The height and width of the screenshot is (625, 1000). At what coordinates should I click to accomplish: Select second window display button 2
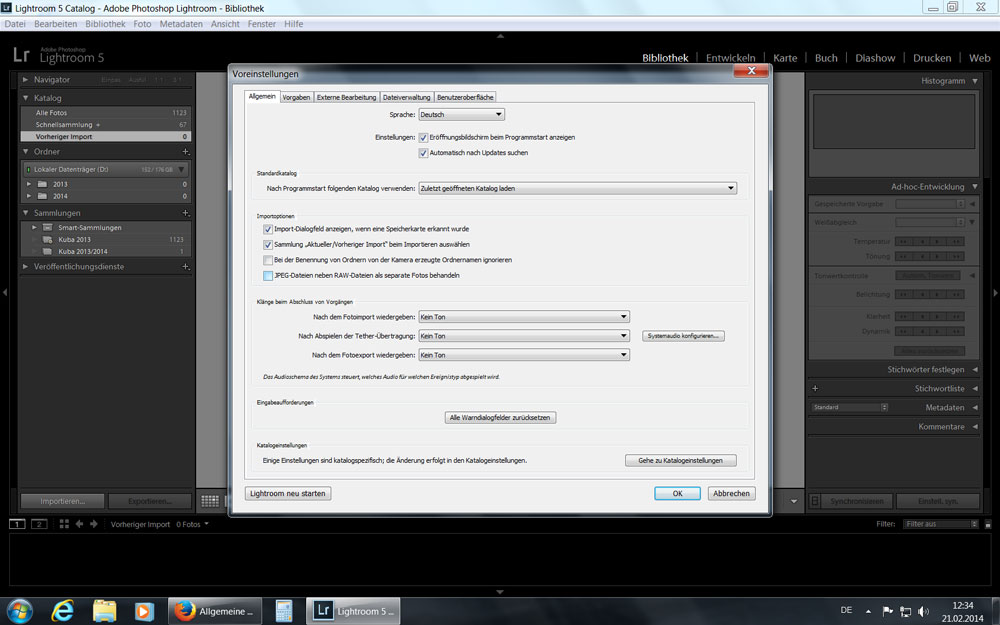(40, 524)
